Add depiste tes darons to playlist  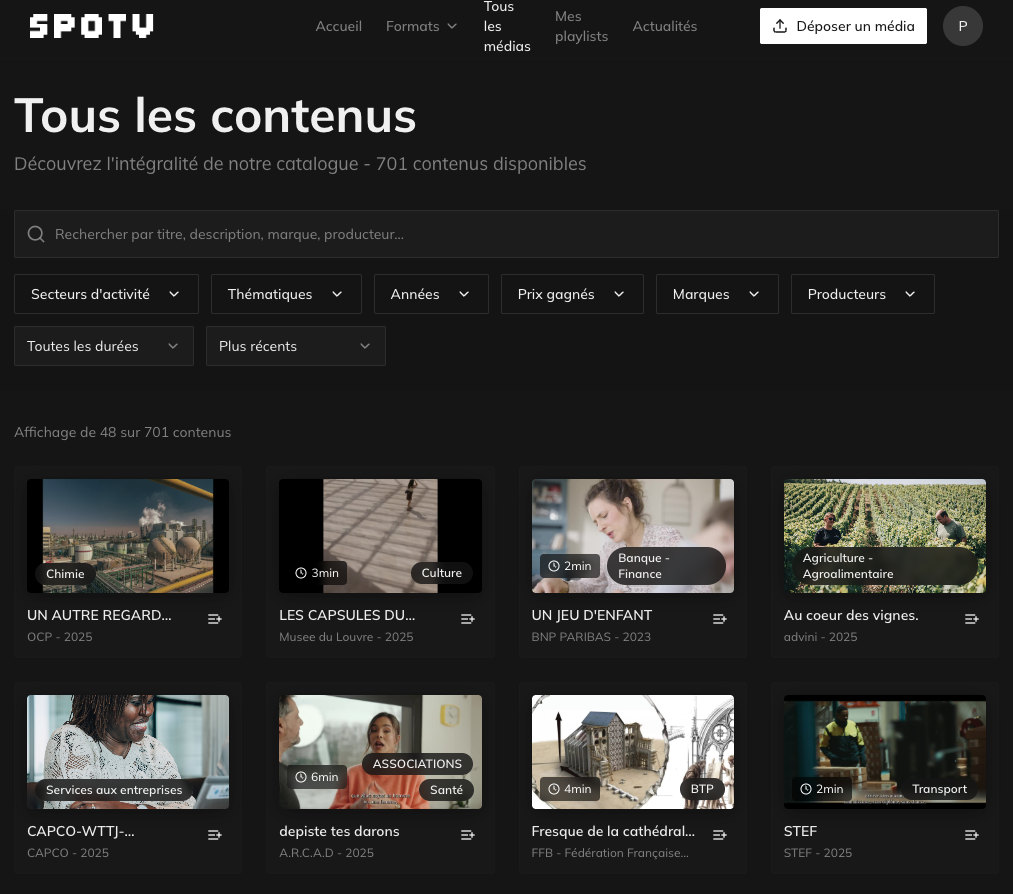click(x=467, y=835)
